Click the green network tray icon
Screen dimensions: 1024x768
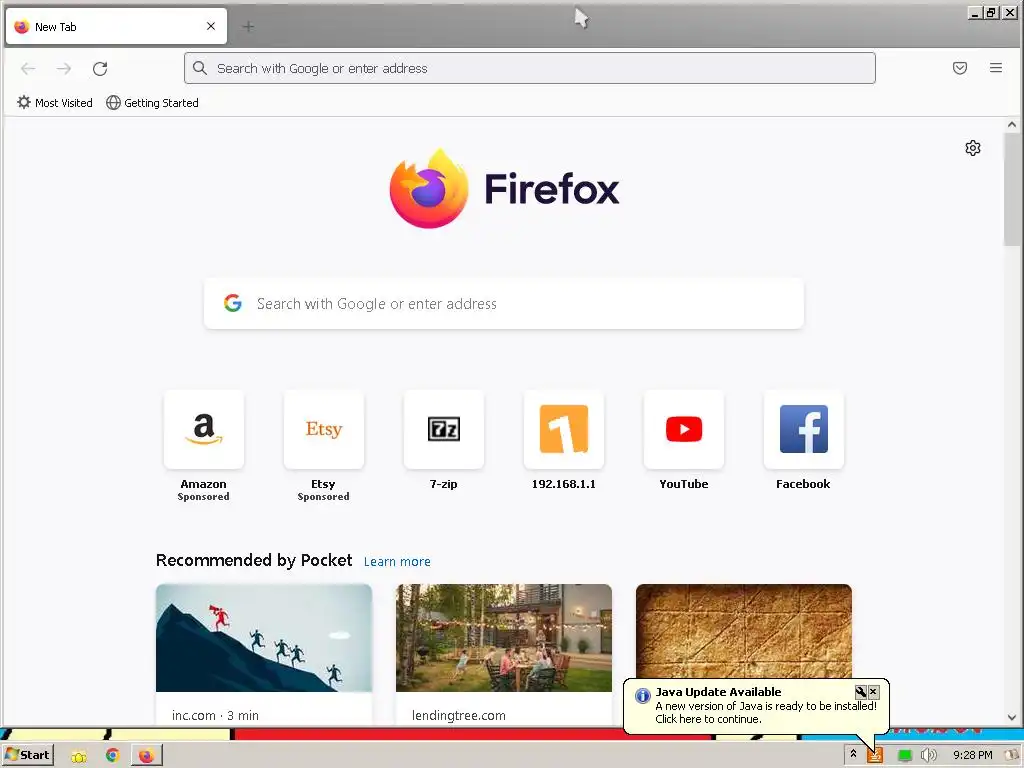pos(904,756)
